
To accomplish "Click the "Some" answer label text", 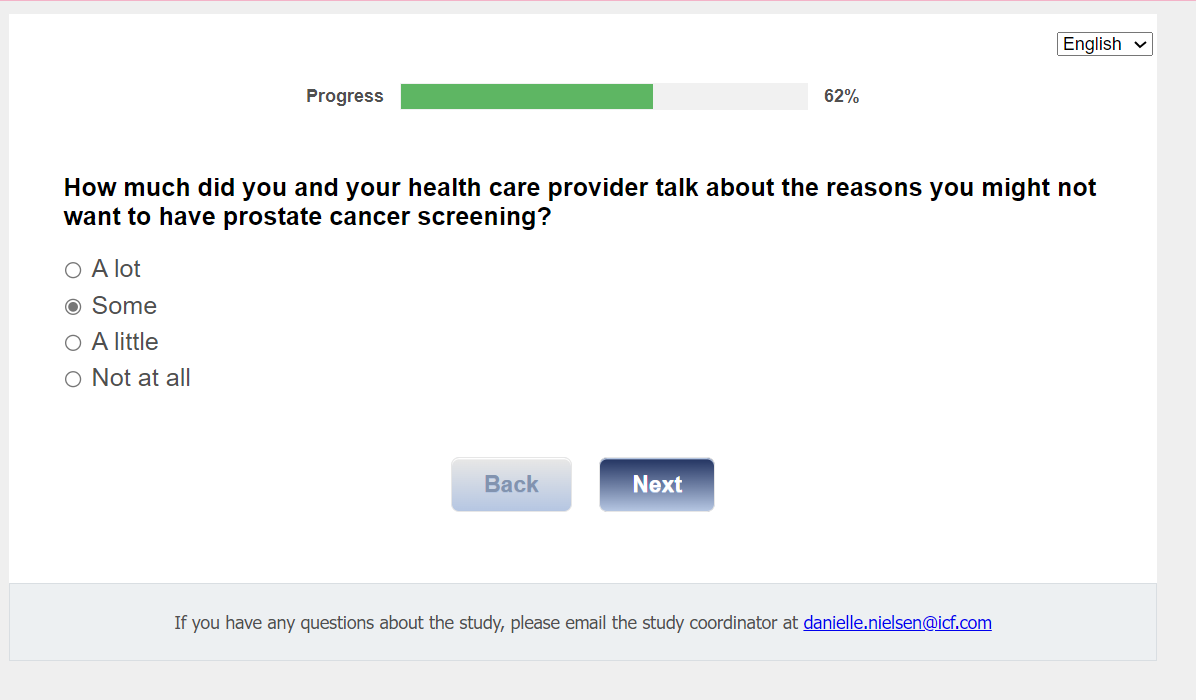I will point(124,306).
